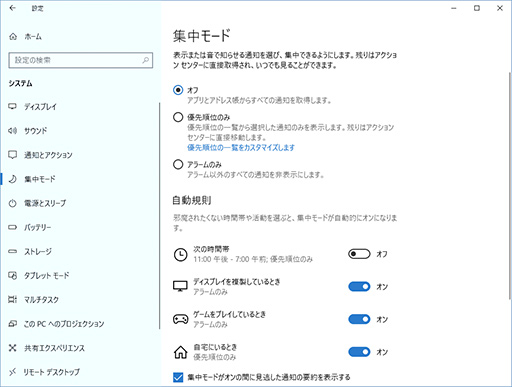Click the リモート デスクトップ icon

[12, 372]
